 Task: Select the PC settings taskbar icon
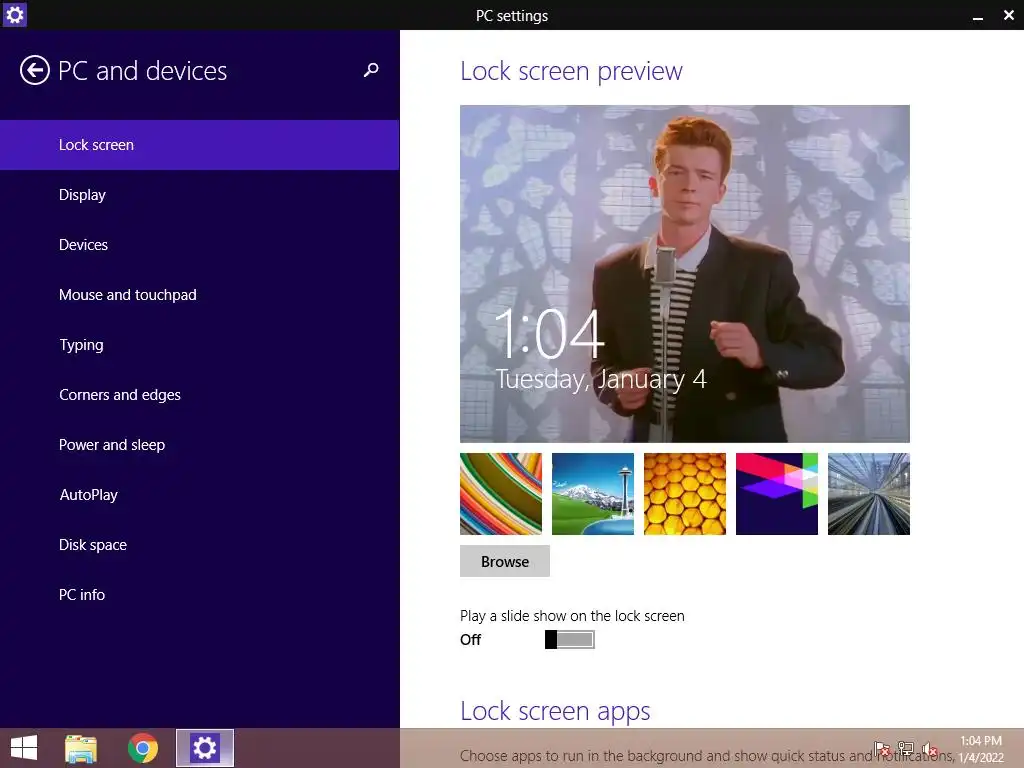(x=204, y=748)
